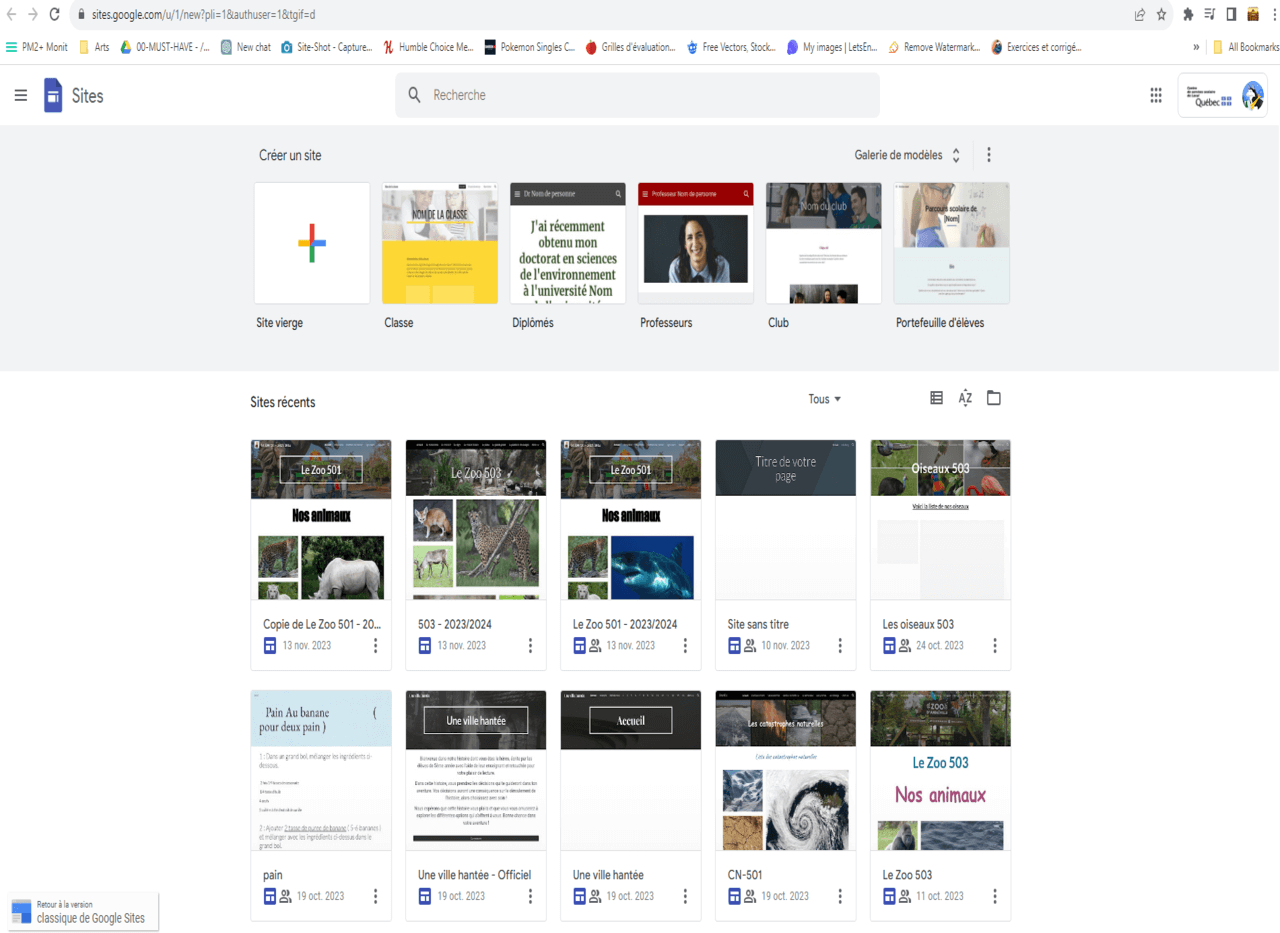Open the Remove Watermark bookmark
The width and height of the screenshot is (1280, 933).
pos(934,47)
